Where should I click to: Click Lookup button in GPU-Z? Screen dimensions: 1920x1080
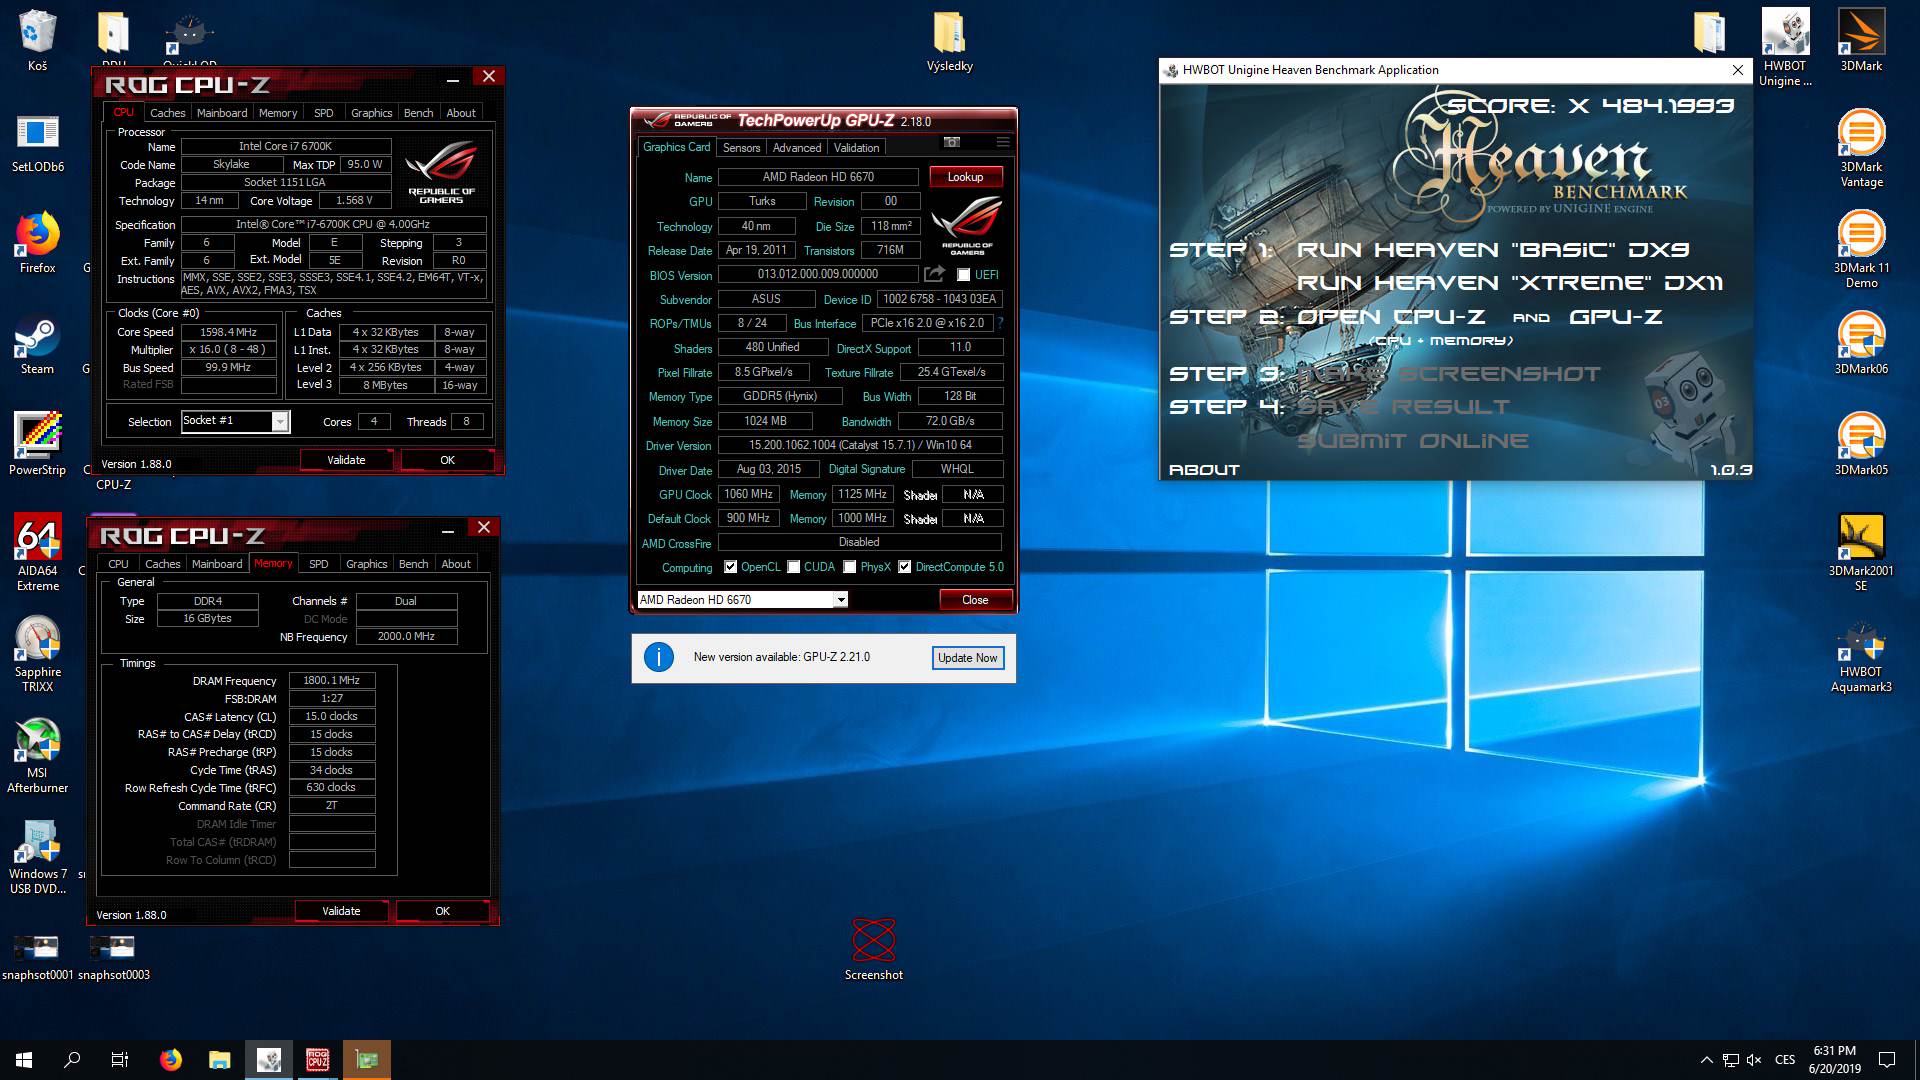tap(965, 177)
